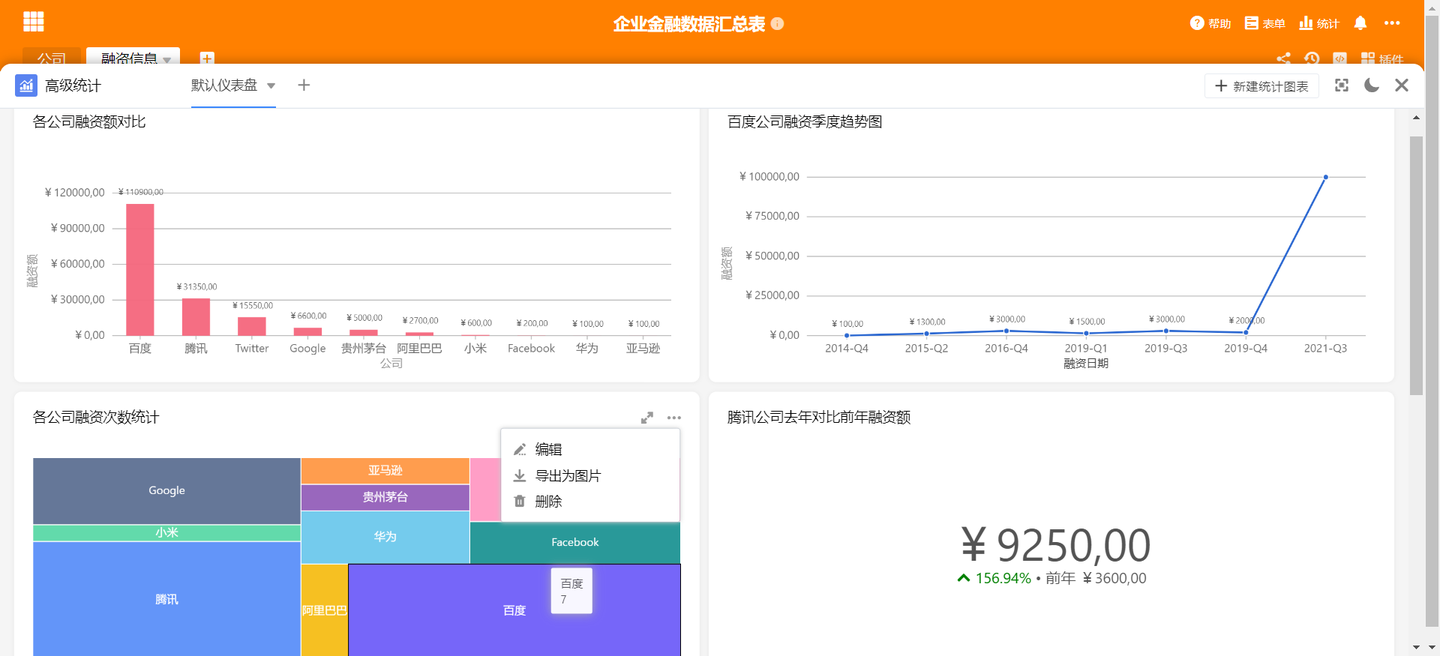
Task: Open the history clock icon
Action: [1312, 59]
